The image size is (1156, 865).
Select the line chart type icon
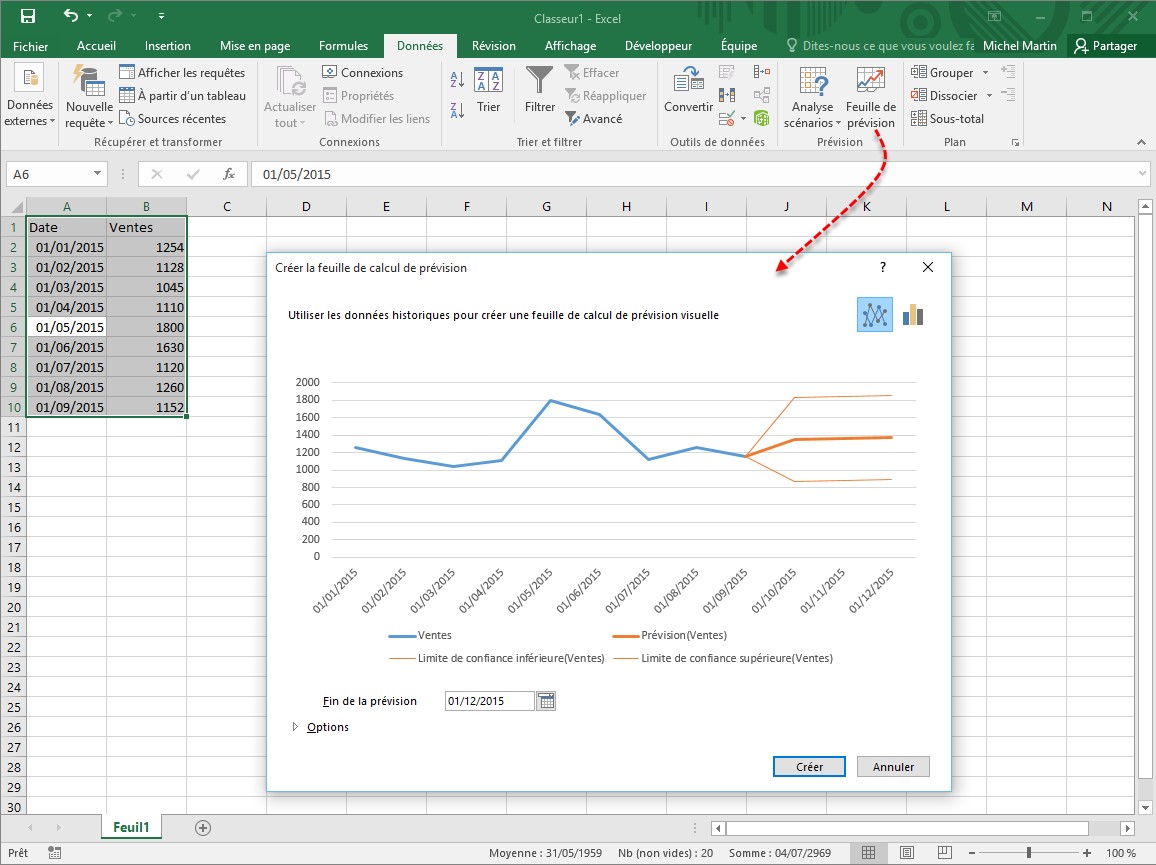coord(874,315)
